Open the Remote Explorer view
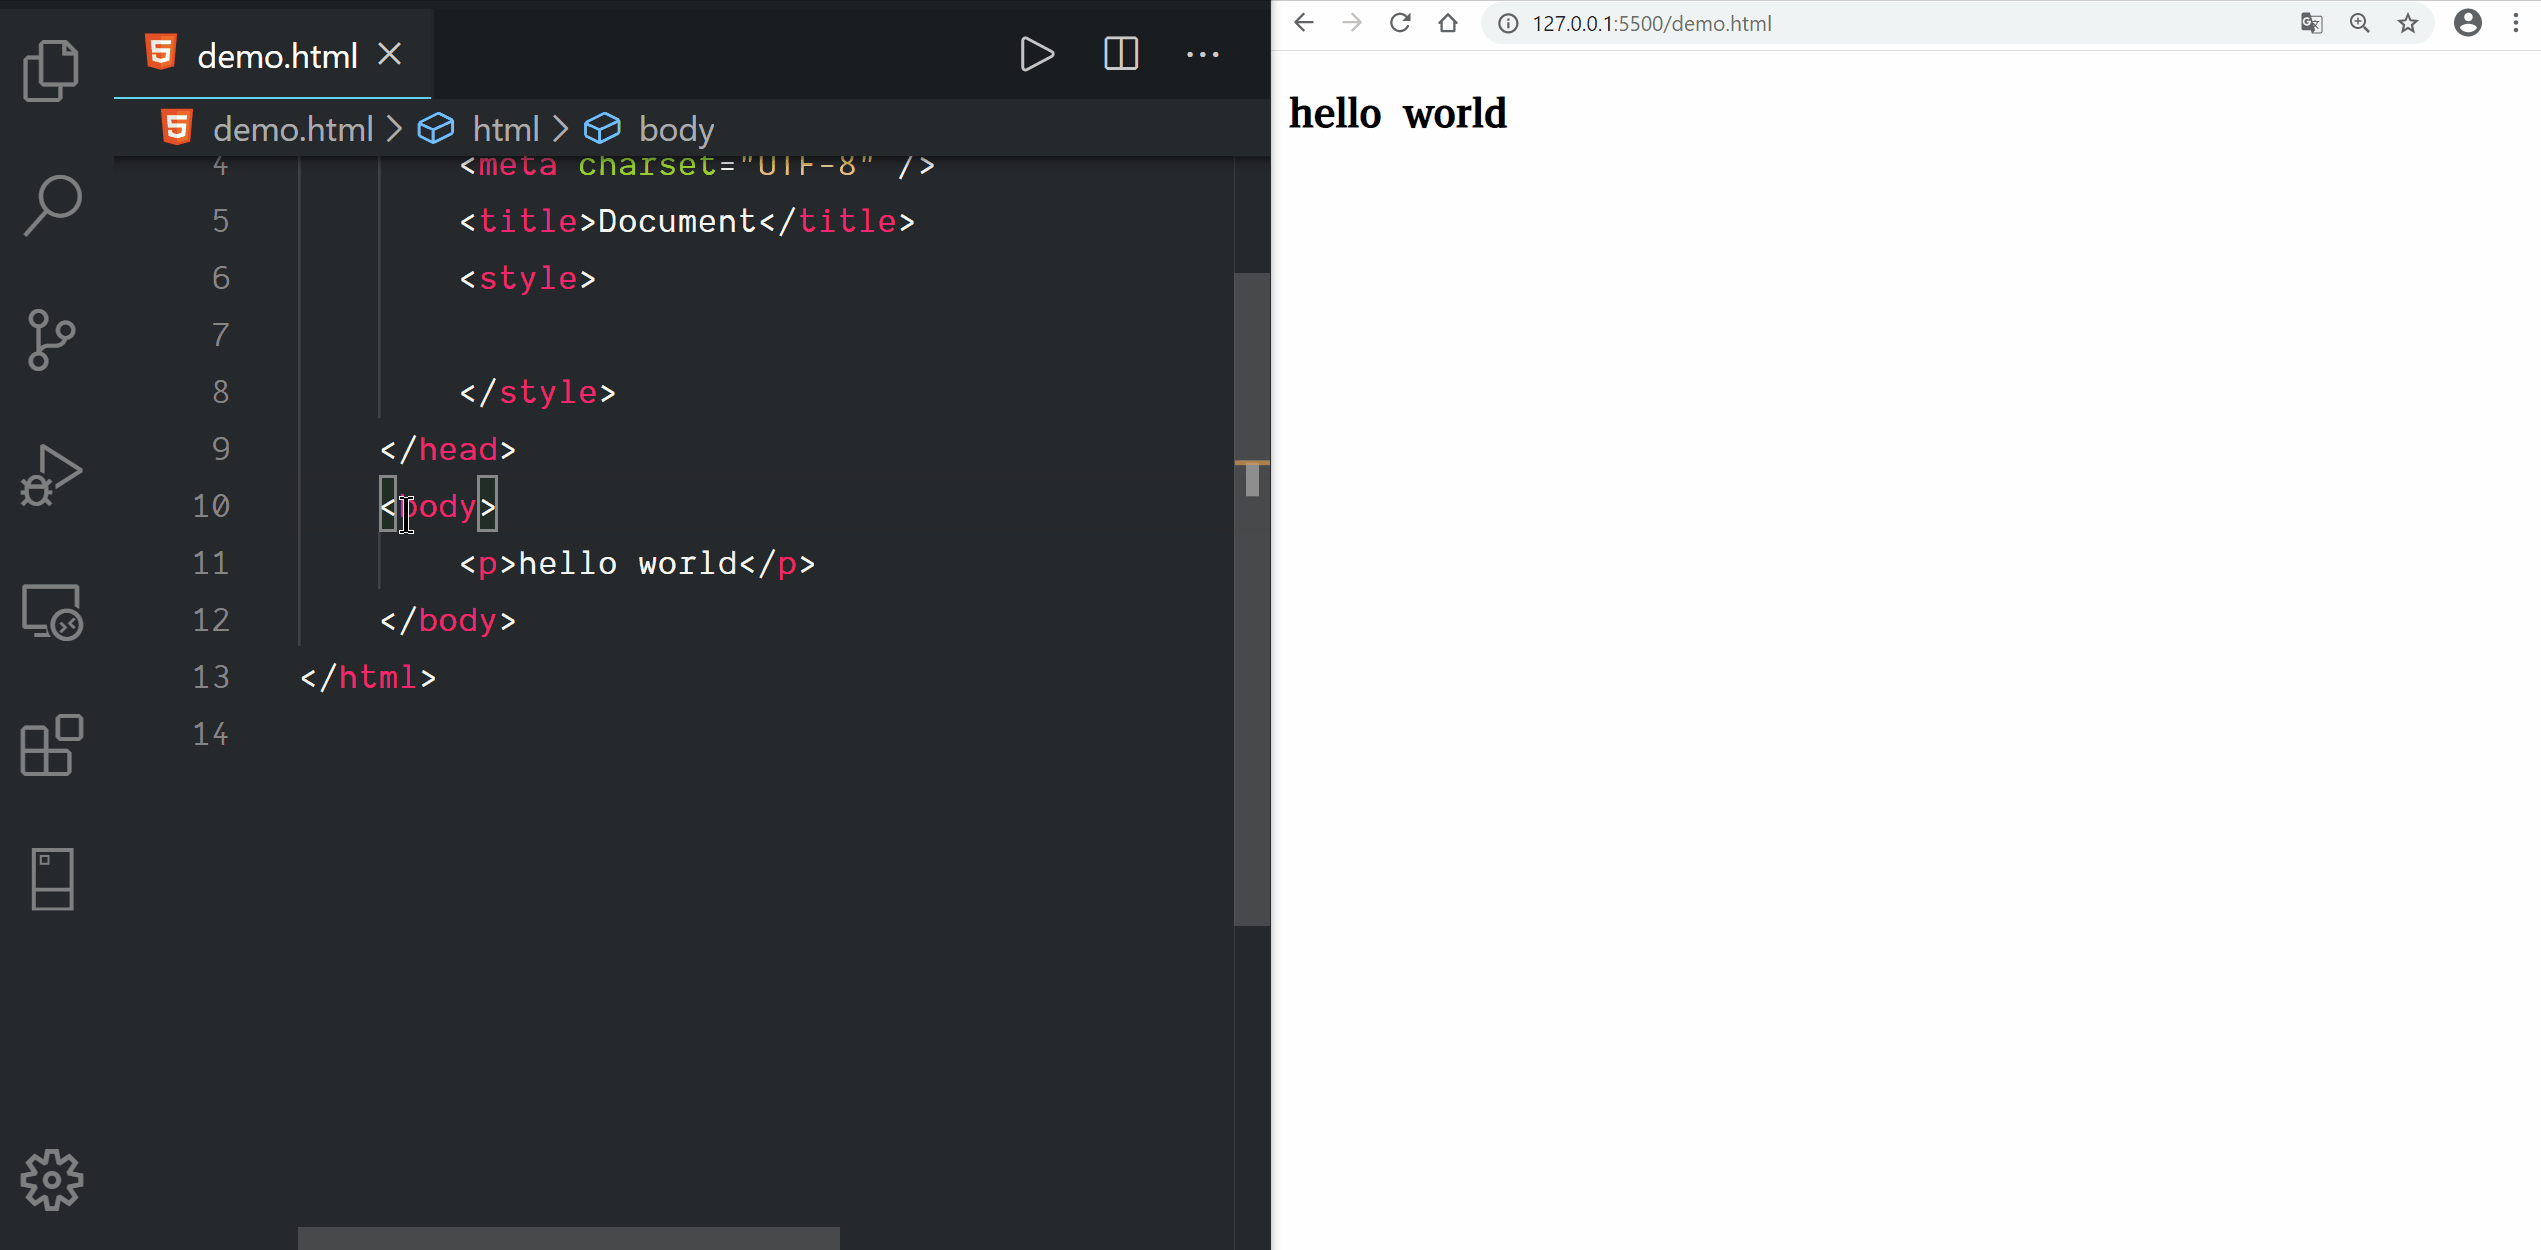The height and width of the screenshot is (1250, 2541). 51,612
